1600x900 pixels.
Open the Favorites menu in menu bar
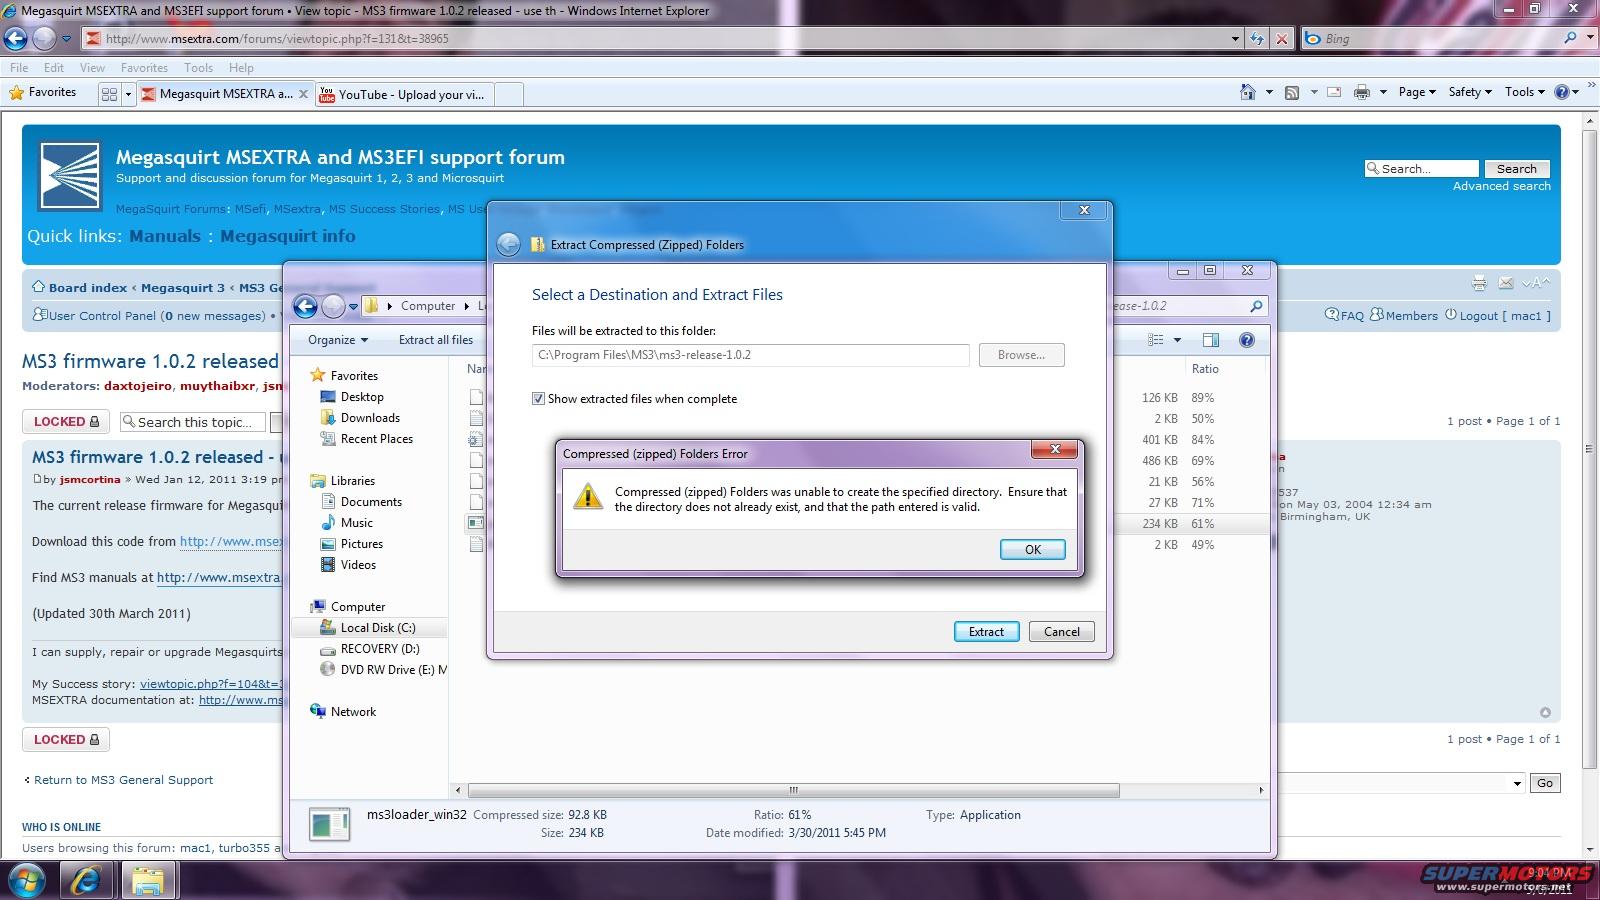(x=144, y=68)
